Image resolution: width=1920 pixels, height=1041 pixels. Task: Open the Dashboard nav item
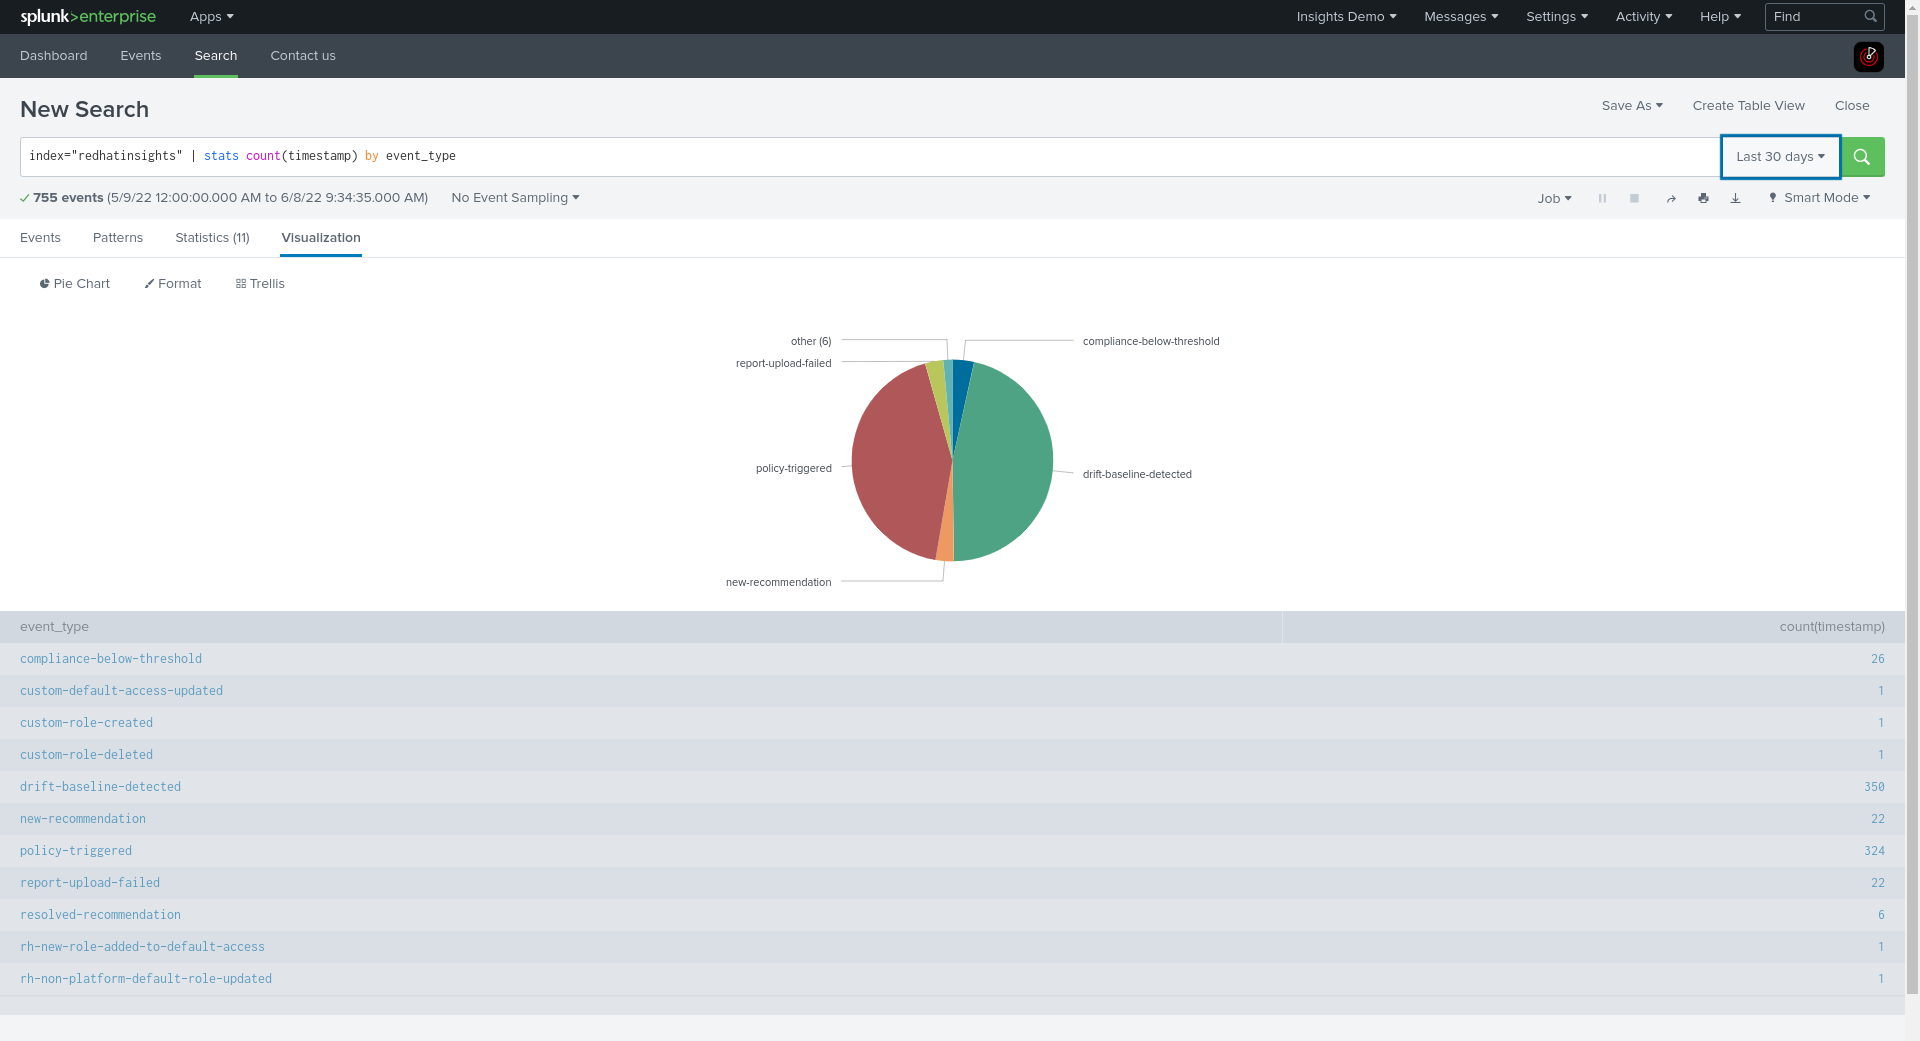coord(54,56)
